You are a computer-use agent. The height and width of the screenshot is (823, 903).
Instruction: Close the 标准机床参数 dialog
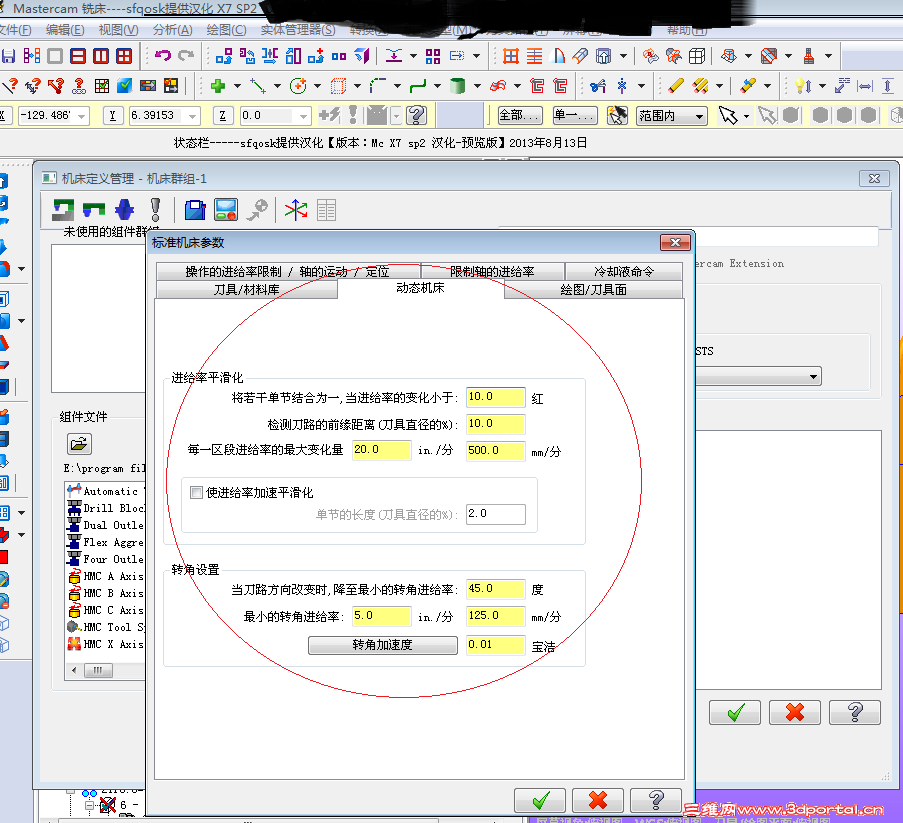(x=675, y=242)
